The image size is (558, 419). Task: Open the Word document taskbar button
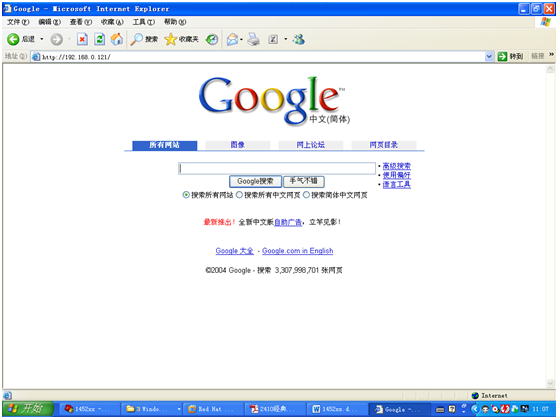coord(337,409)
